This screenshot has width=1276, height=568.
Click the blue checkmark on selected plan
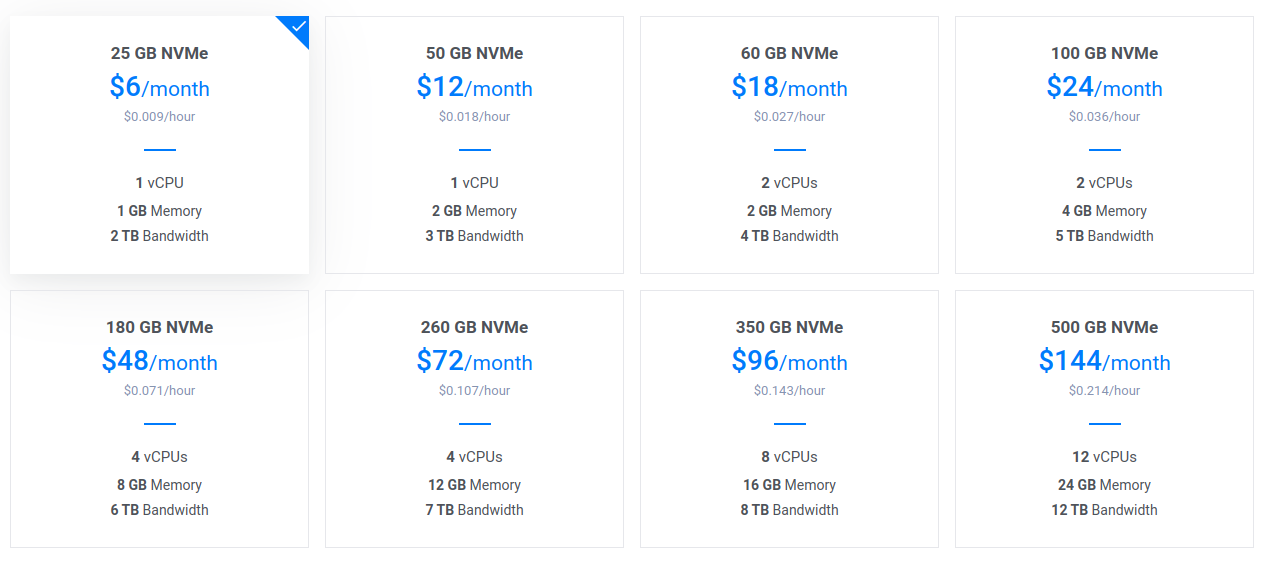pos(297,27)
